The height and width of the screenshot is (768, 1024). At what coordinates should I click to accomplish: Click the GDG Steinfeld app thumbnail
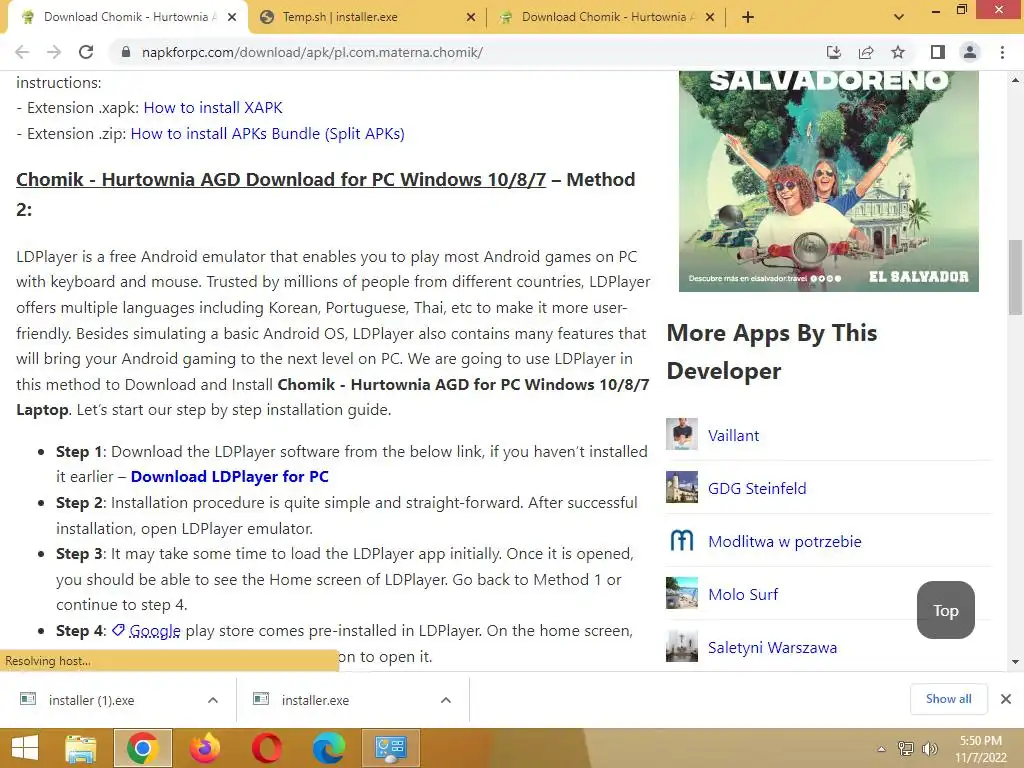tap(682, 487)
